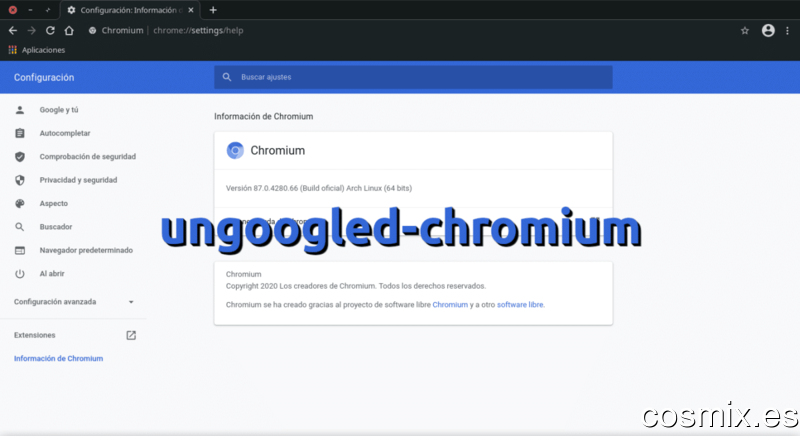The image size is (800, 436).
Task: Open the home page icon
Action: (x=69, y=31)
